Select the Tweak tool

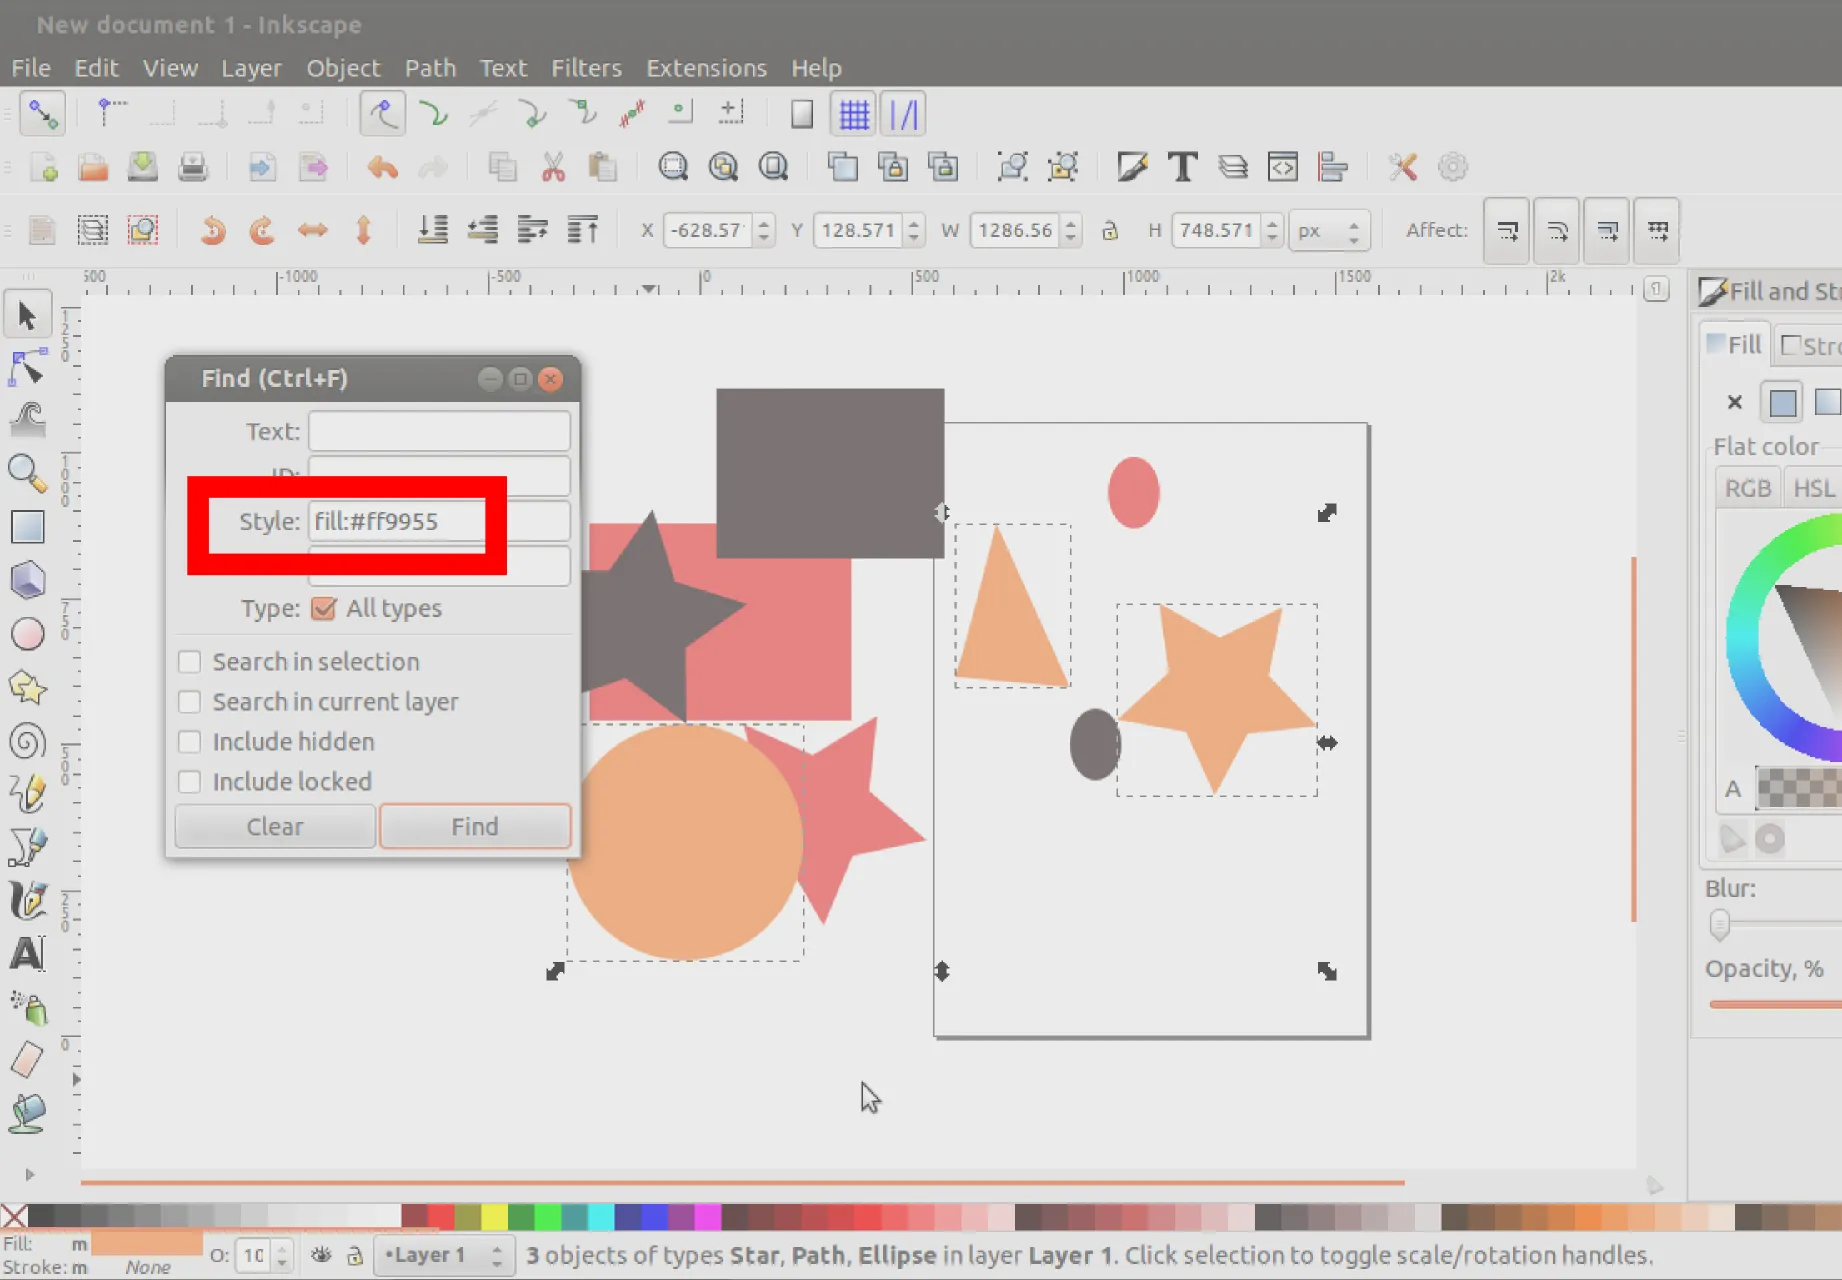27,420
